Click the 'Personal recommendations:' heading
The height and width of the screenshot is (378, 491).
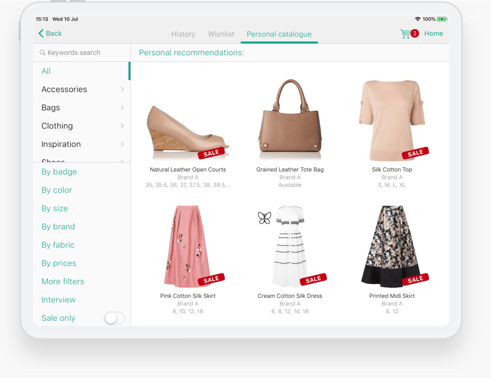click(191, 53)
